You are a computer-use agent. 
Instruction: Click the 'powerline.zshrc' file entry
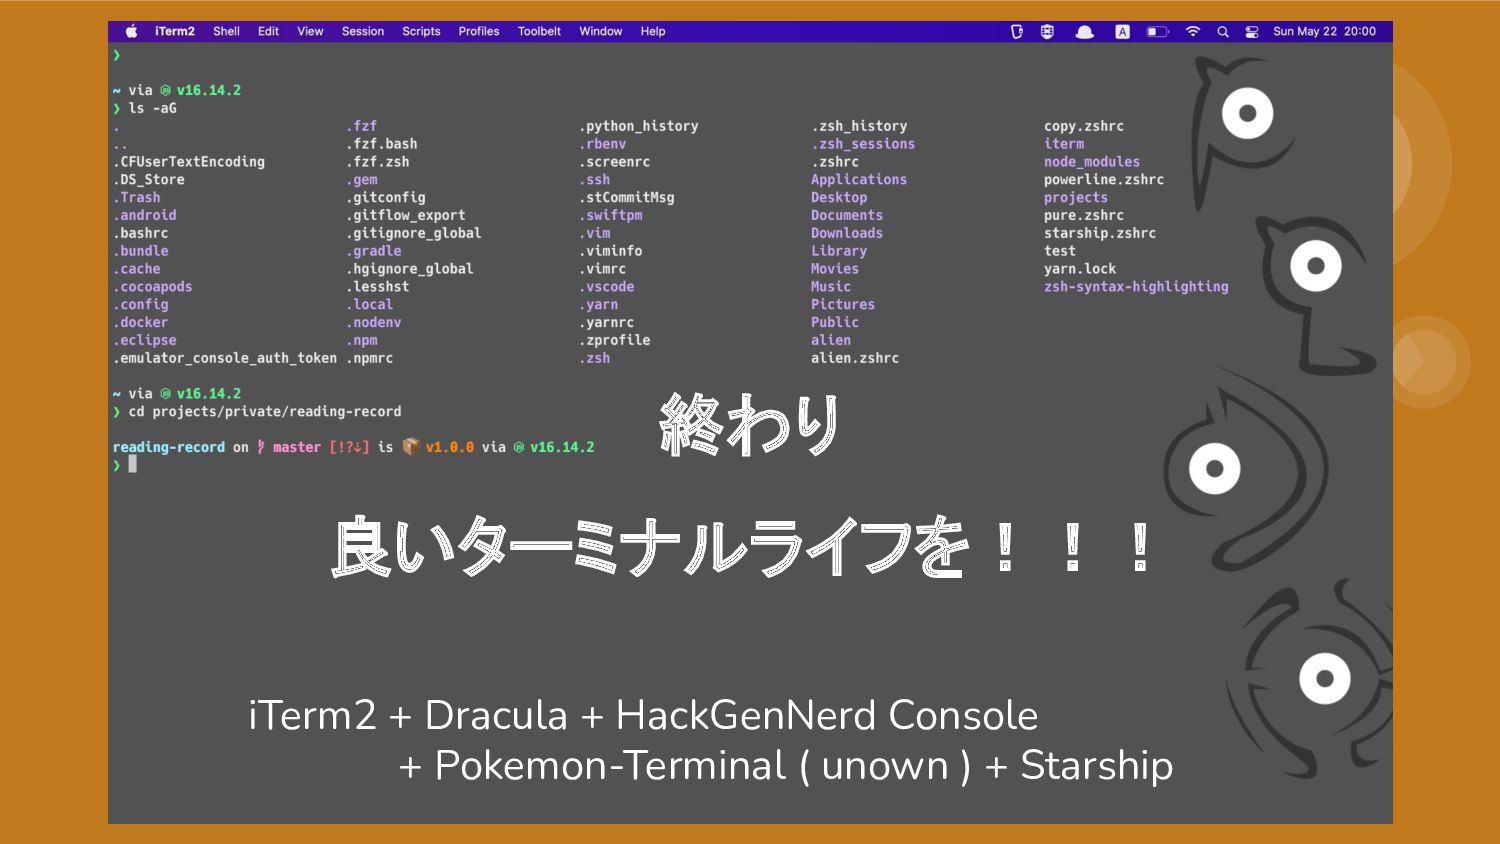(1104, 180)
